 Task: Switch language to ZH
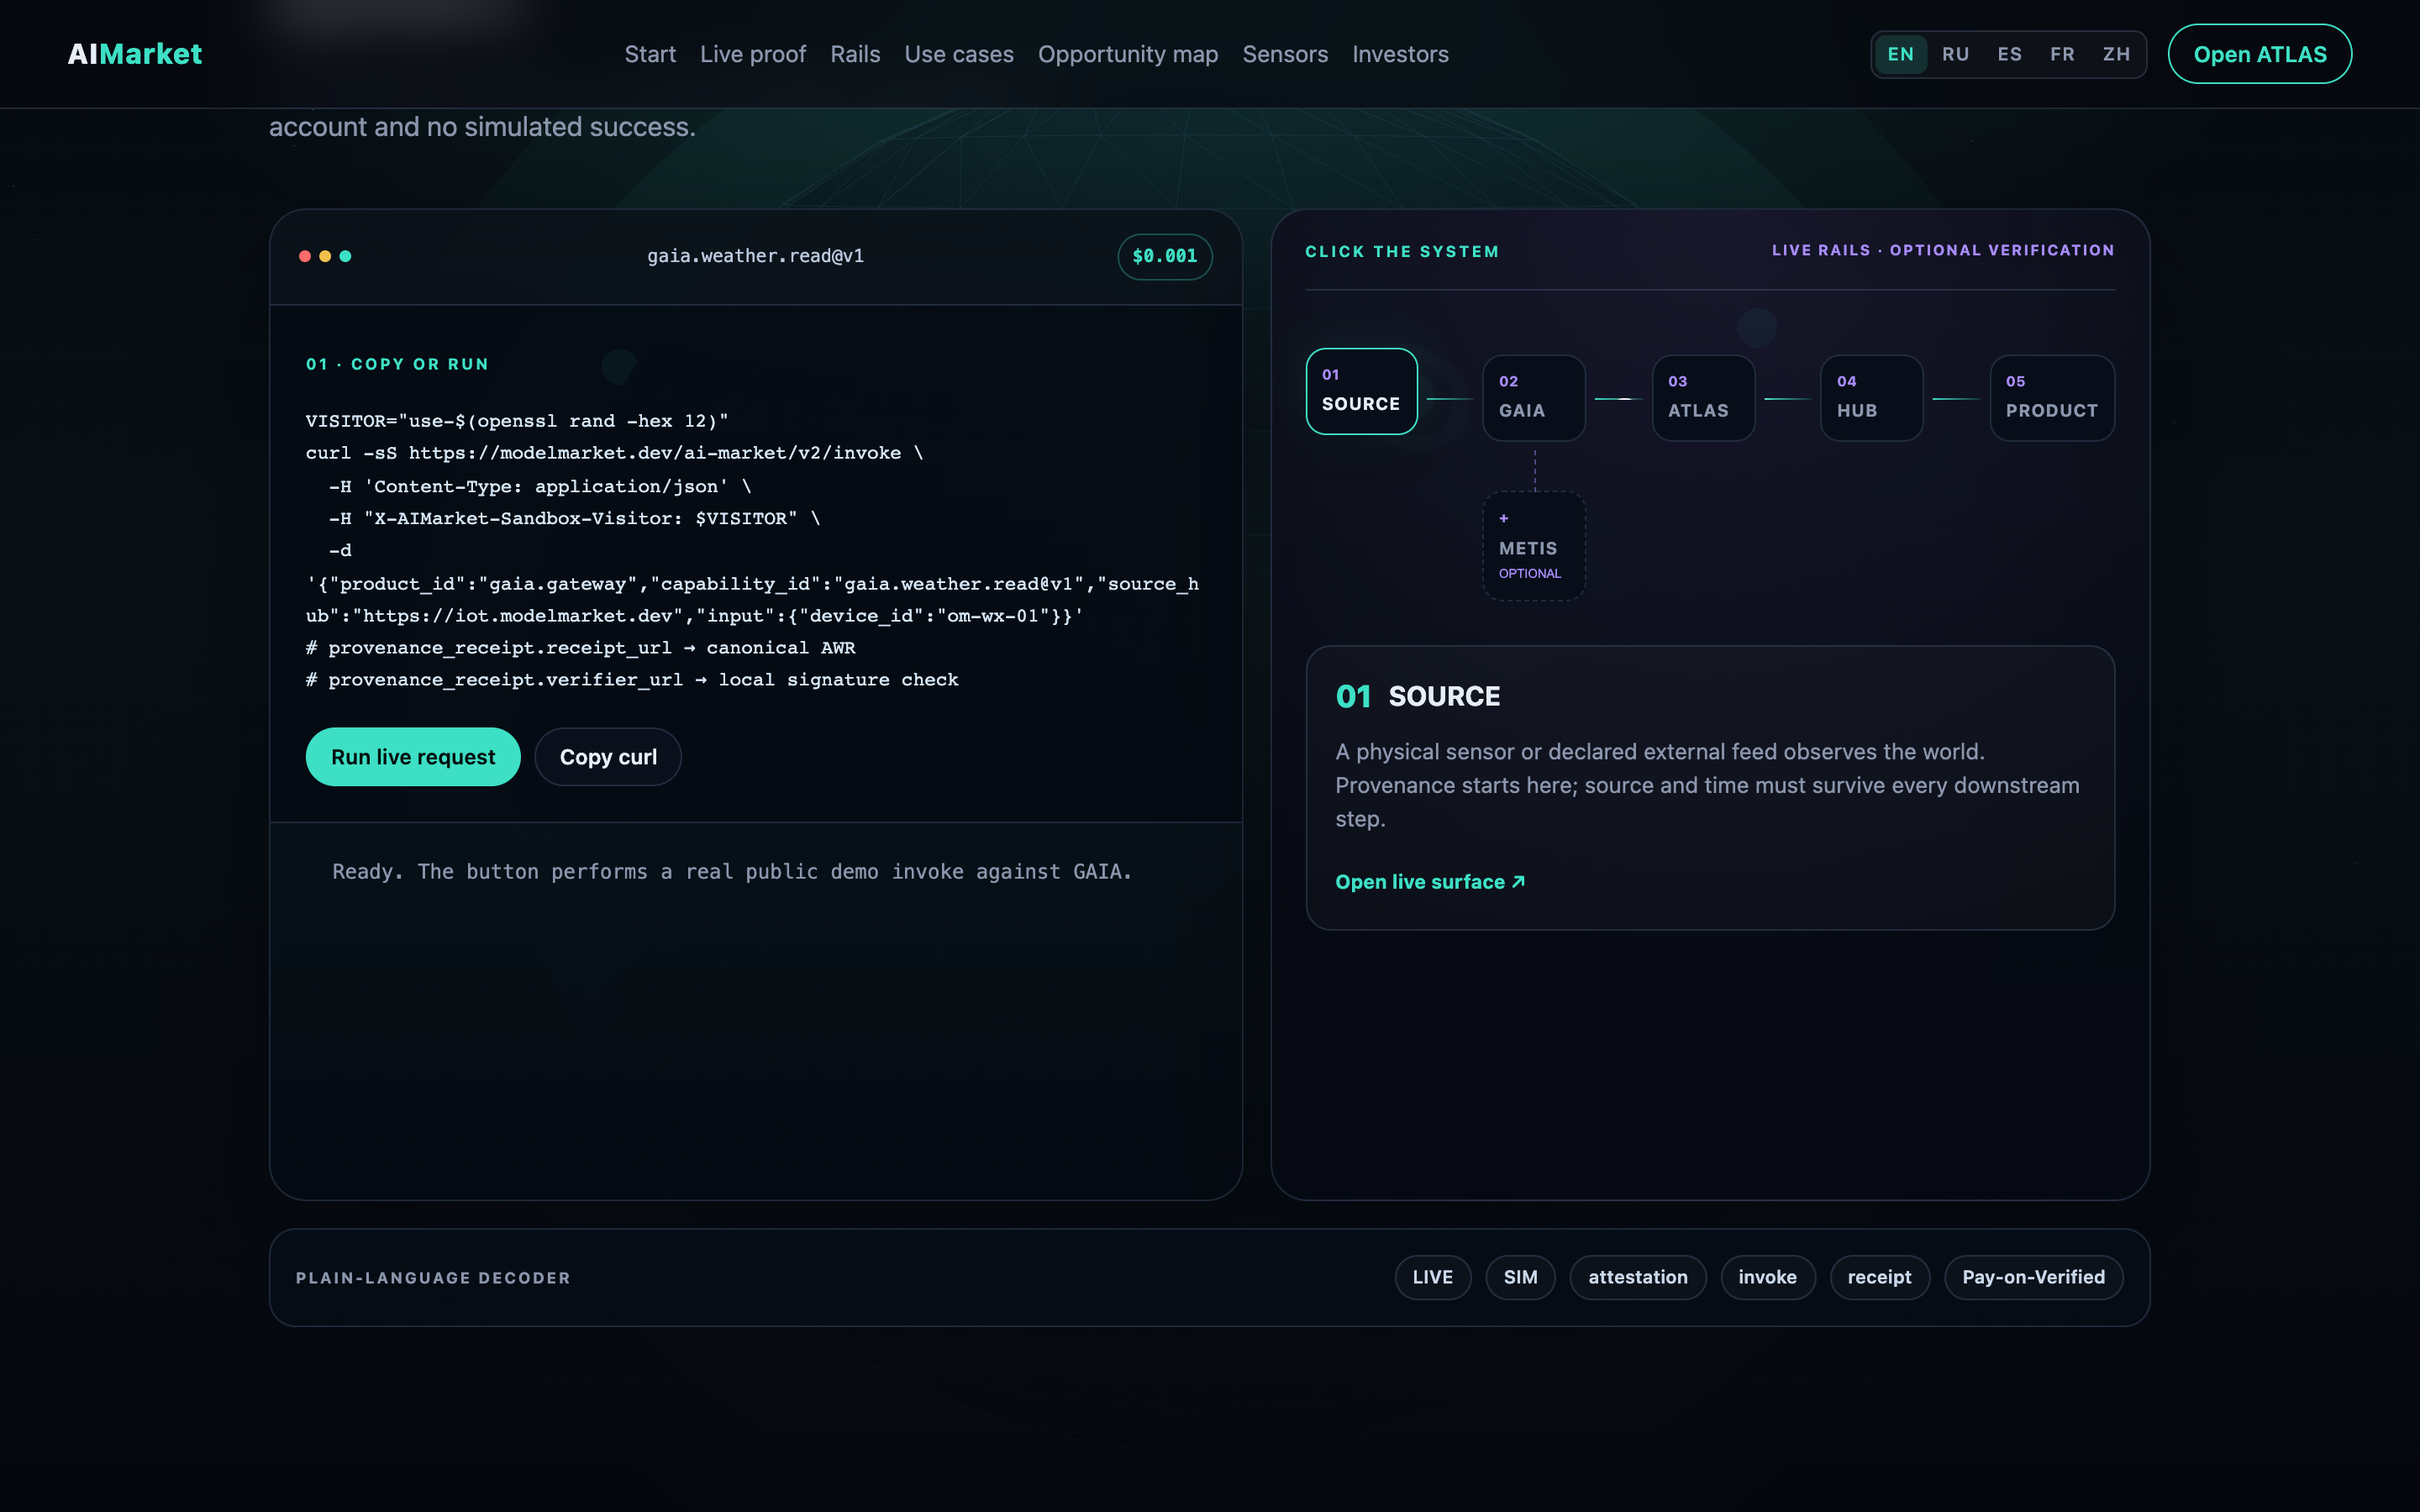pos(2116,54)
